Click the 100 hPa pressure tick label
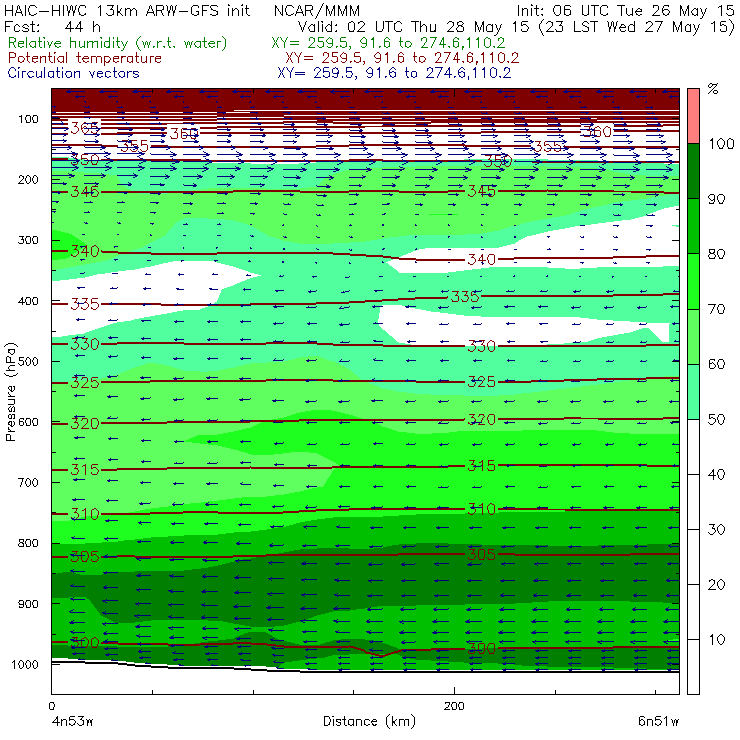740x740 pixels. (28, 119)
